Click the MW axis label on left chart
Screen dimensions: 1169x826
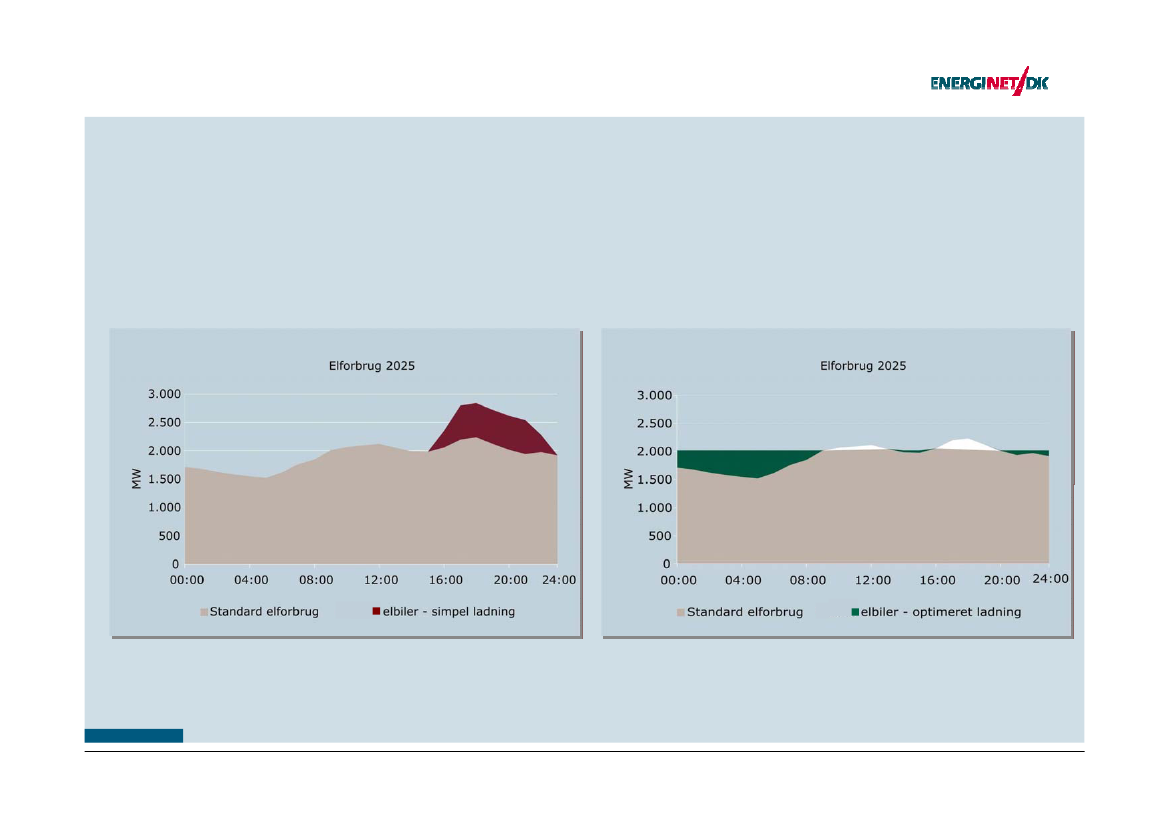click(136, 480)
